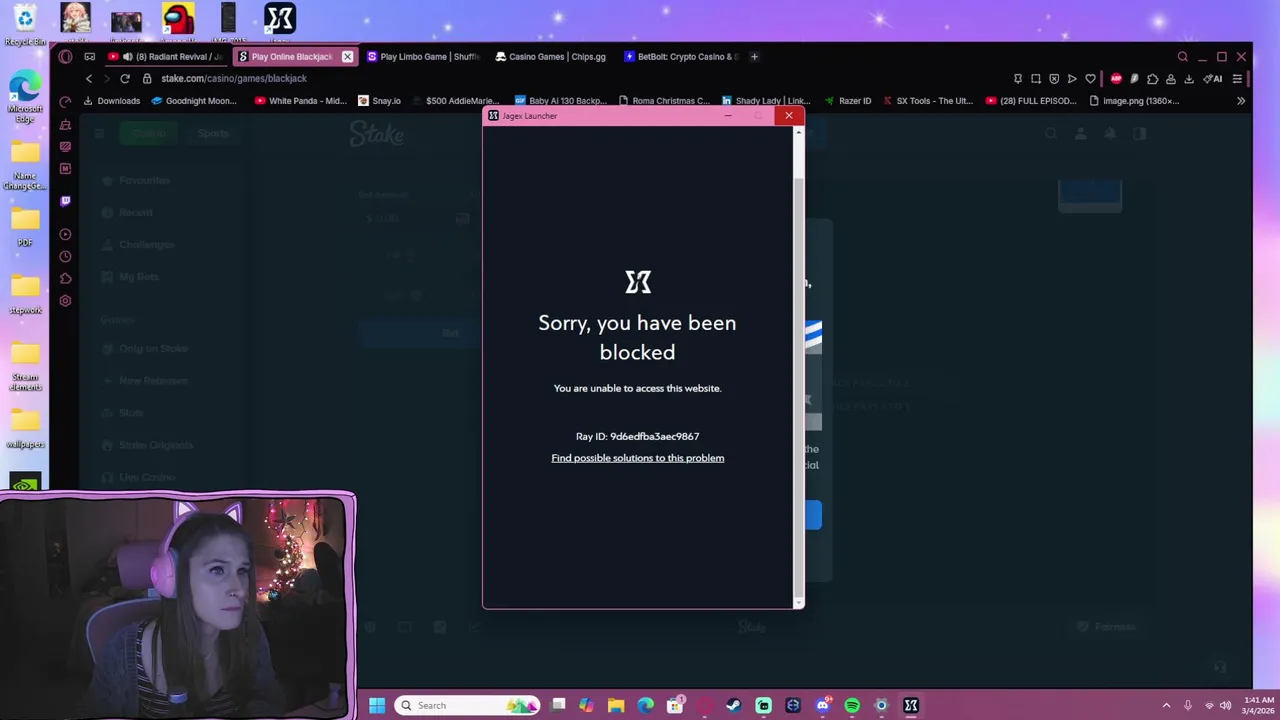This screenshot has width=1280, height=720.
Task: Select Among Us desktop shortcut
Action: [178, 20]
